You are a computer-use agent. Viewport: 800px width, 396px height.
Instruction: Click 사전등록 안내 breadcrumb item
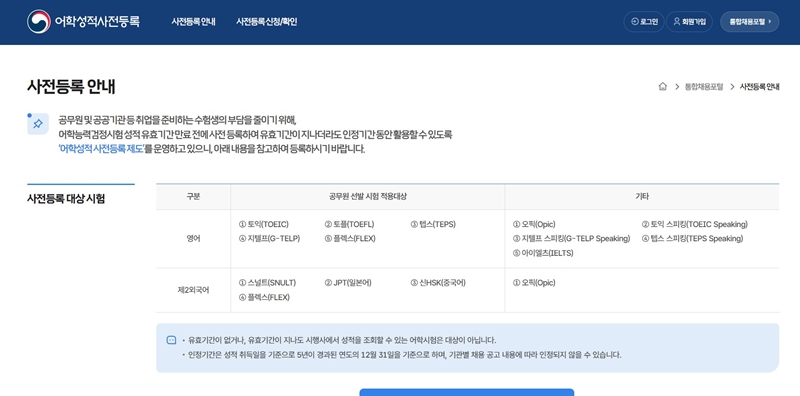(x=760, y=87)
